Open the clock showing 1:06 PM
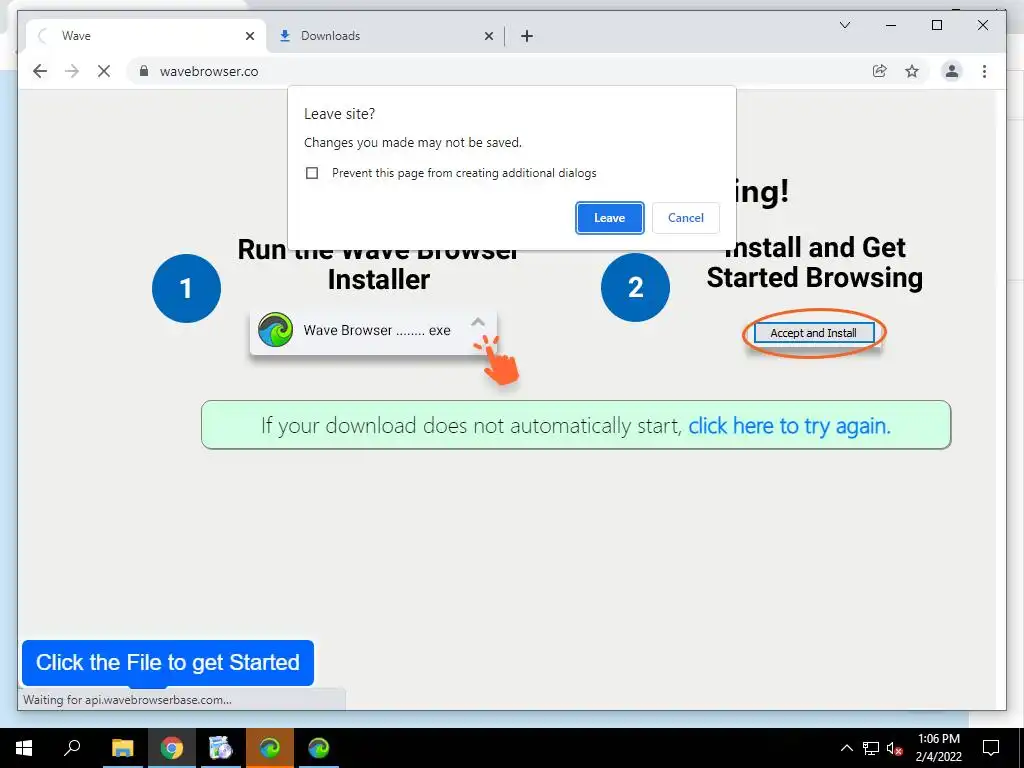 tap(938, 748)
